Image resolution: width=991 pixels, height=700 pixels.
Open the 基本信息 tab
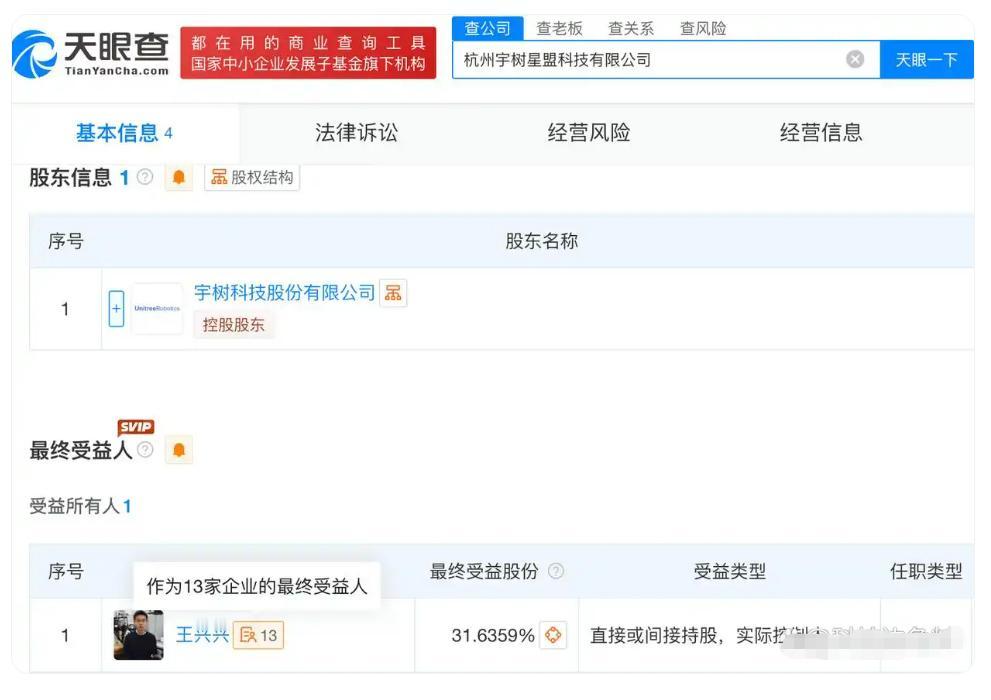(x=125, y=133)
